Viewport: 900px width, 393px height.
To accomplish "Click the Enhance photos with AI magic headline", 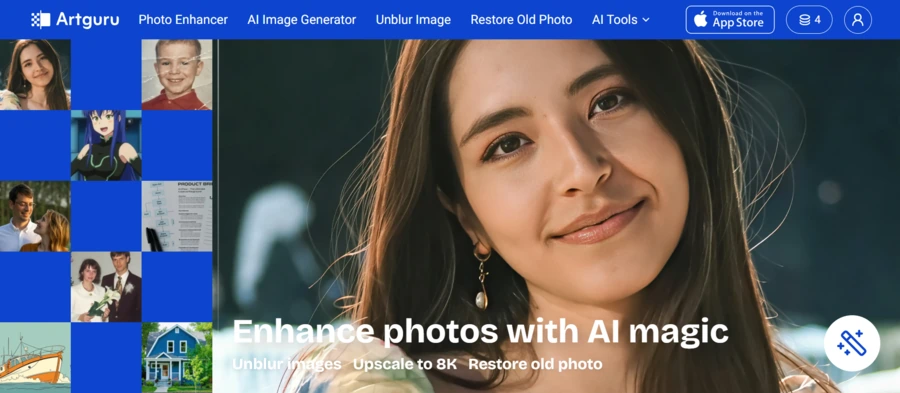I will [x=480, y=332].
